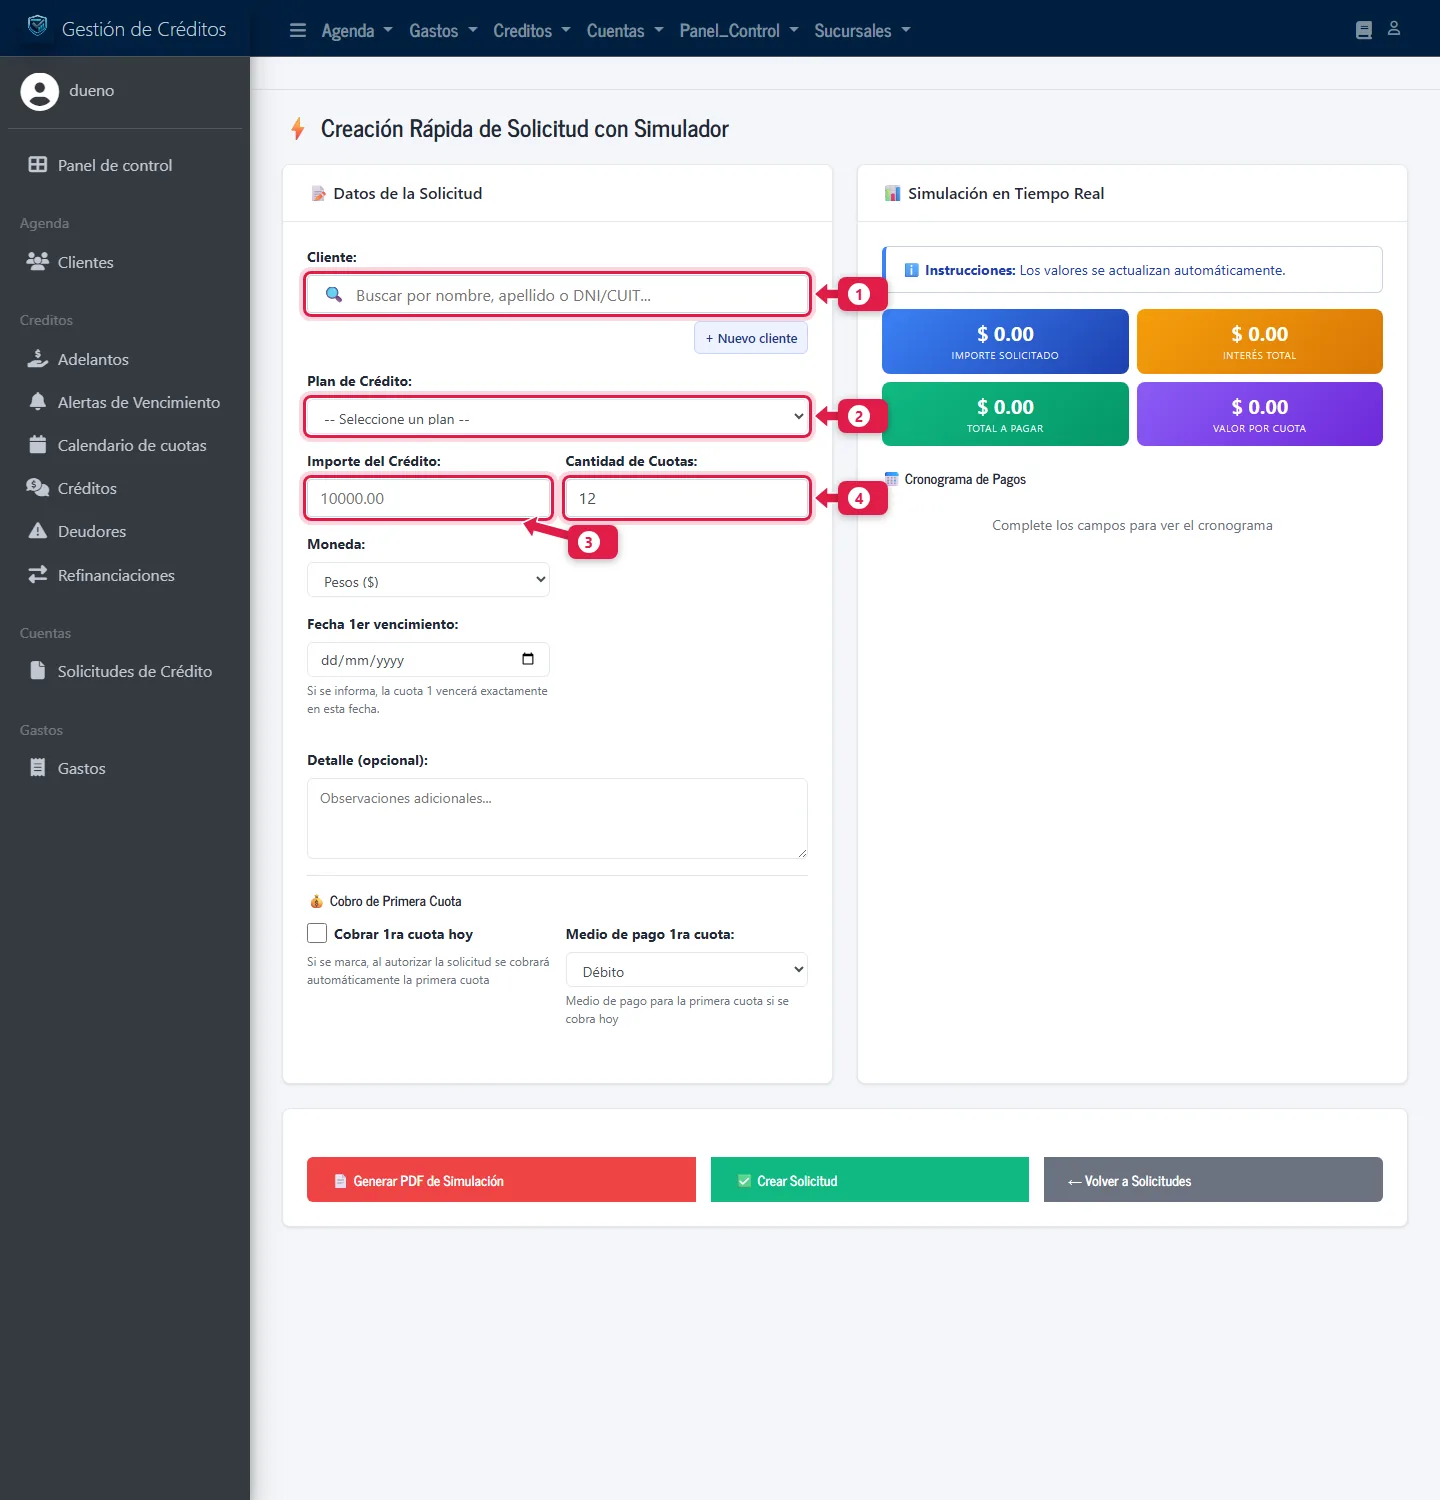Image resolution: width=1440 pixels, height=1500 pixels.
Task: Click the dueno user avatar
Action: [40, 91]
